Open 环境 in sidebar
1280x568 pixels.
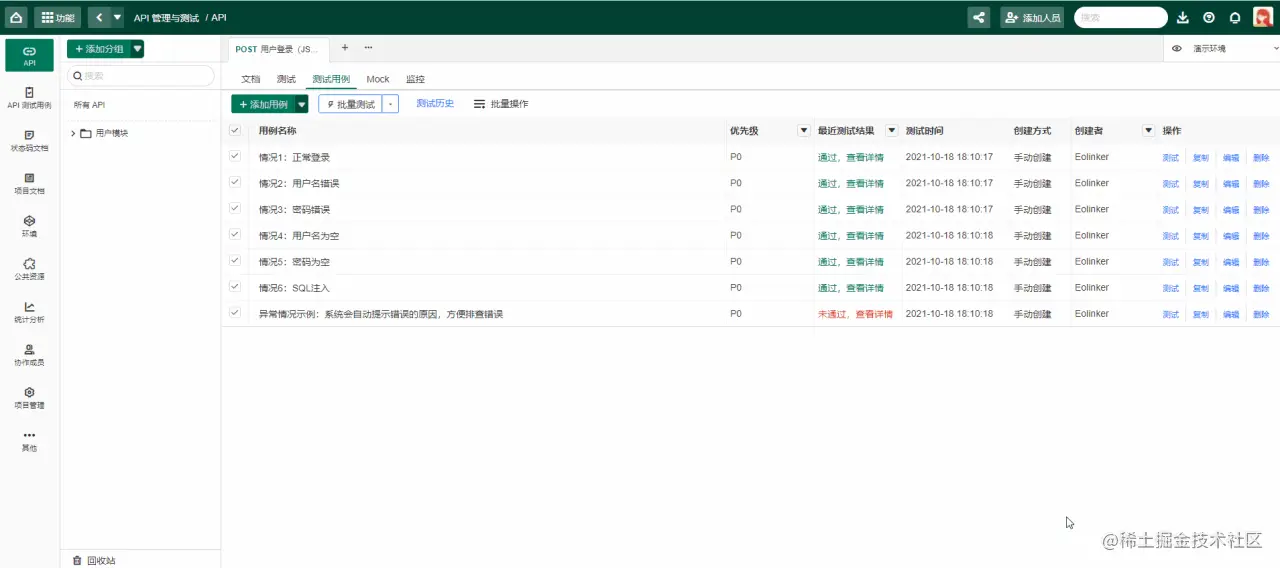coord(30,226)
